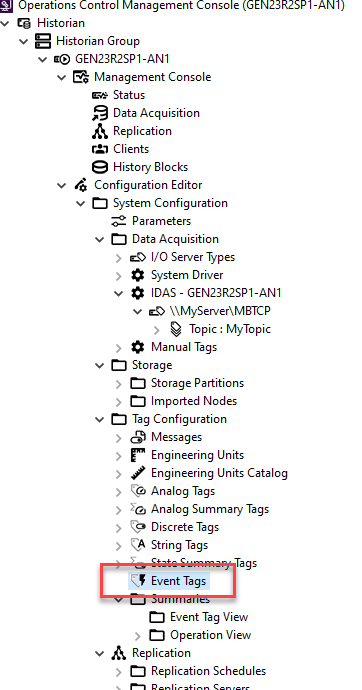
Task: Expand the I/O Server Types node
Action: (118, 258)
